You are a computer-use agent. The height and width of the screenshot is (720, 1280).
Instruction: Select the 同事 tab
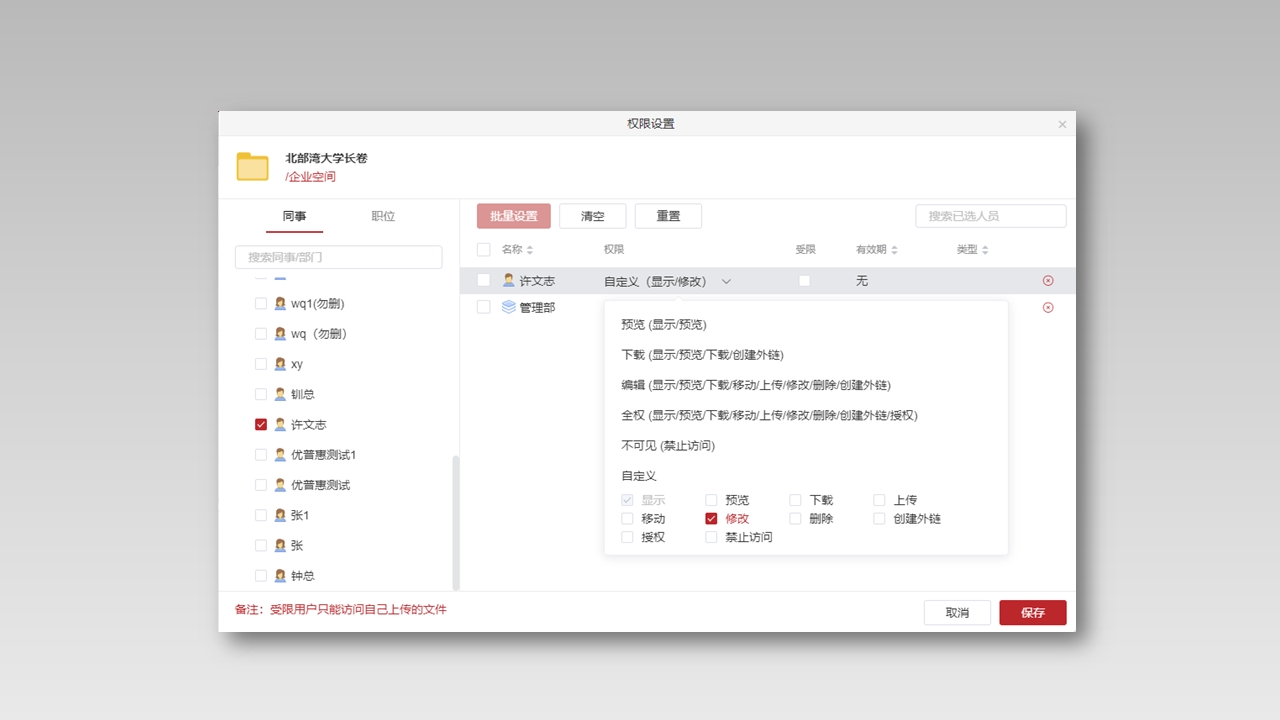(x=294, y=216)
